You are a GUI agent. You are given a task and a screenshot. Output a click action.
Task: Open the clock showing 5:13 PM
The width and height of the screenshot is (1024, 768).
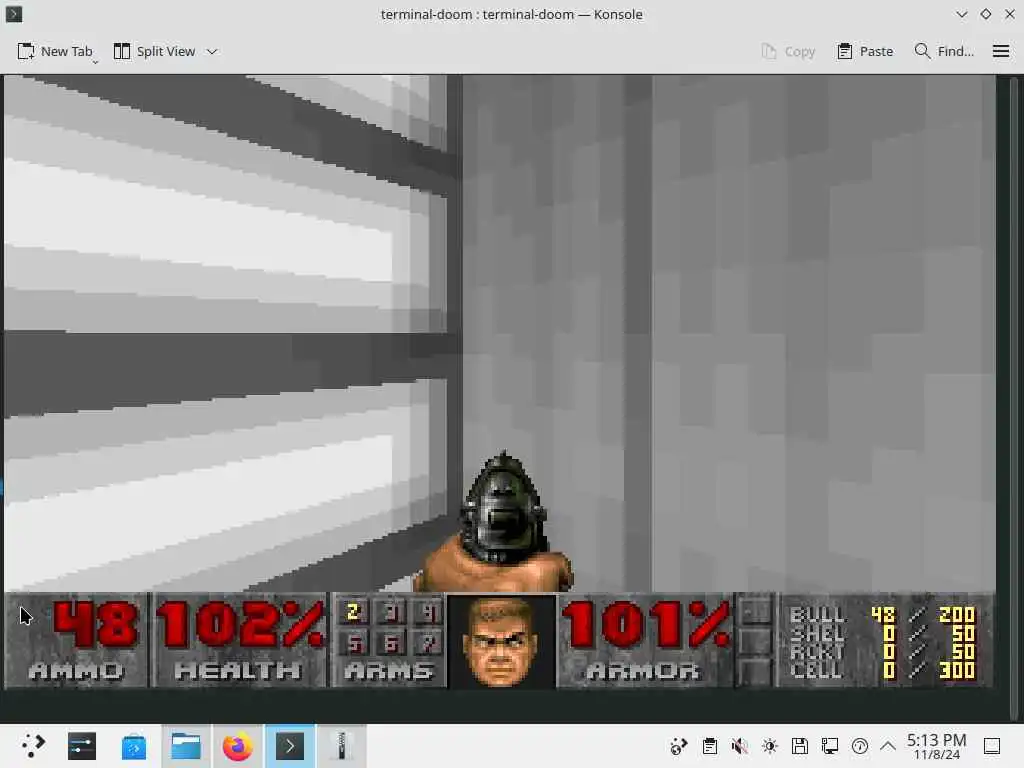tap(936, 746)
